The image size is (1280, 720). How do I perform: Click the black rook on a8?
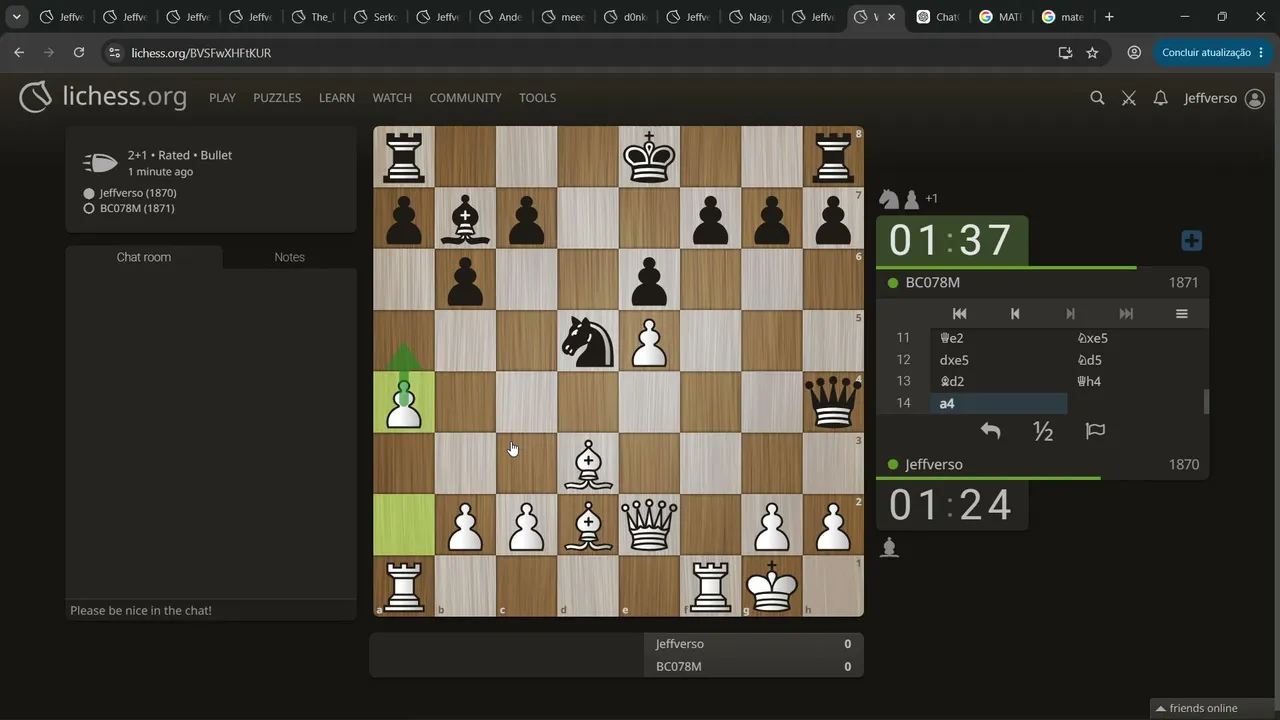pyautogui.click(x=404, y=157)
